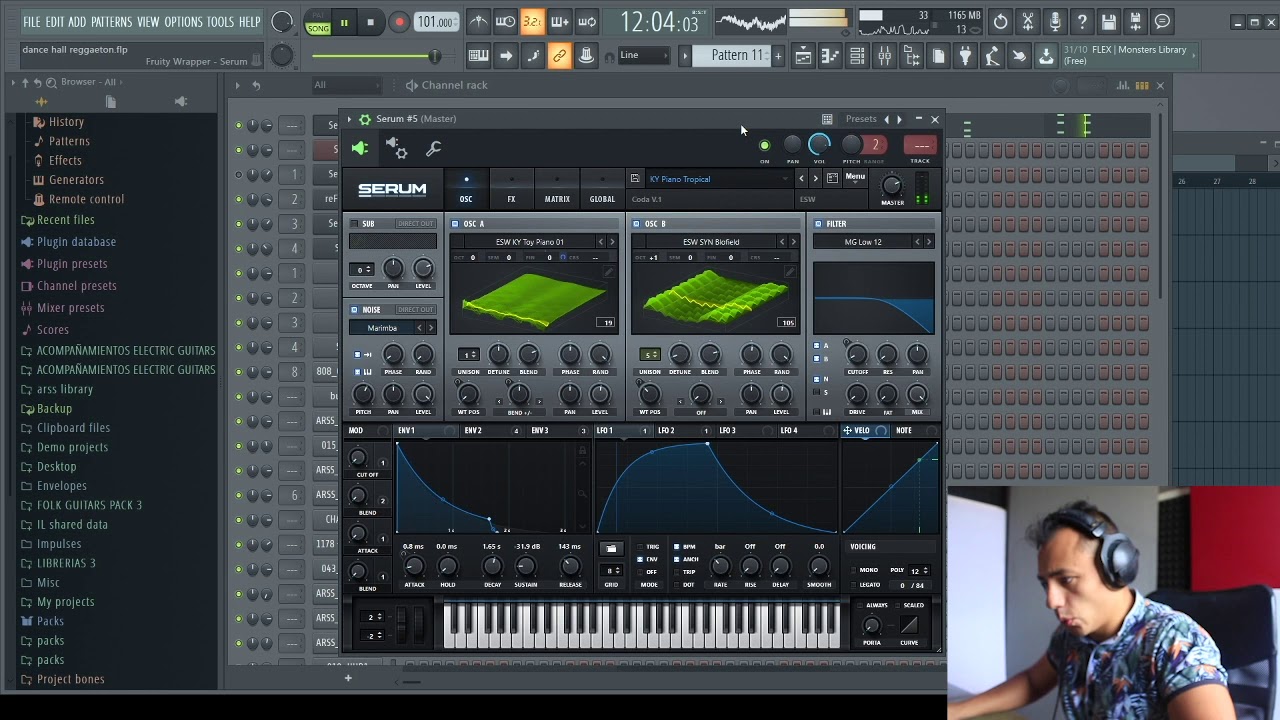Open Serum preset browser icon beside Menu
This screenshot has height=720, width=1280.
point(832,178)
